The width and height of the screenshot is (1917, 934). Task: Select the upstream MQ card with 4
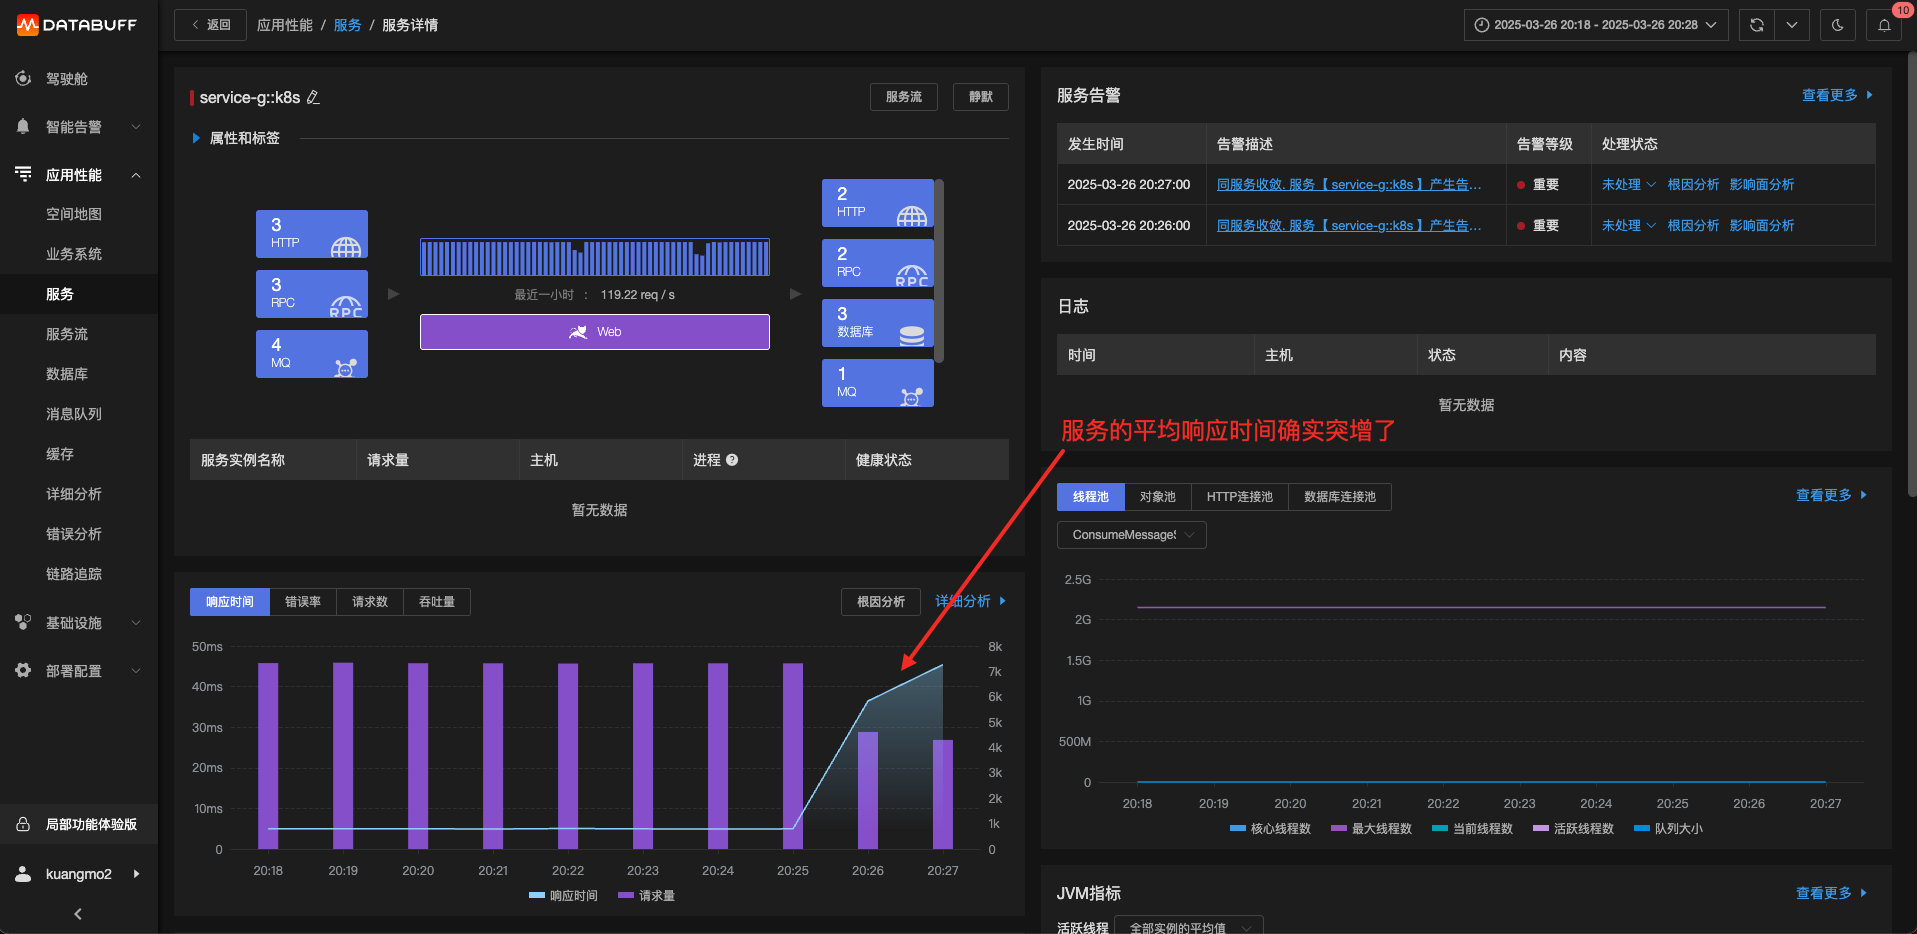tap(312, 354)
